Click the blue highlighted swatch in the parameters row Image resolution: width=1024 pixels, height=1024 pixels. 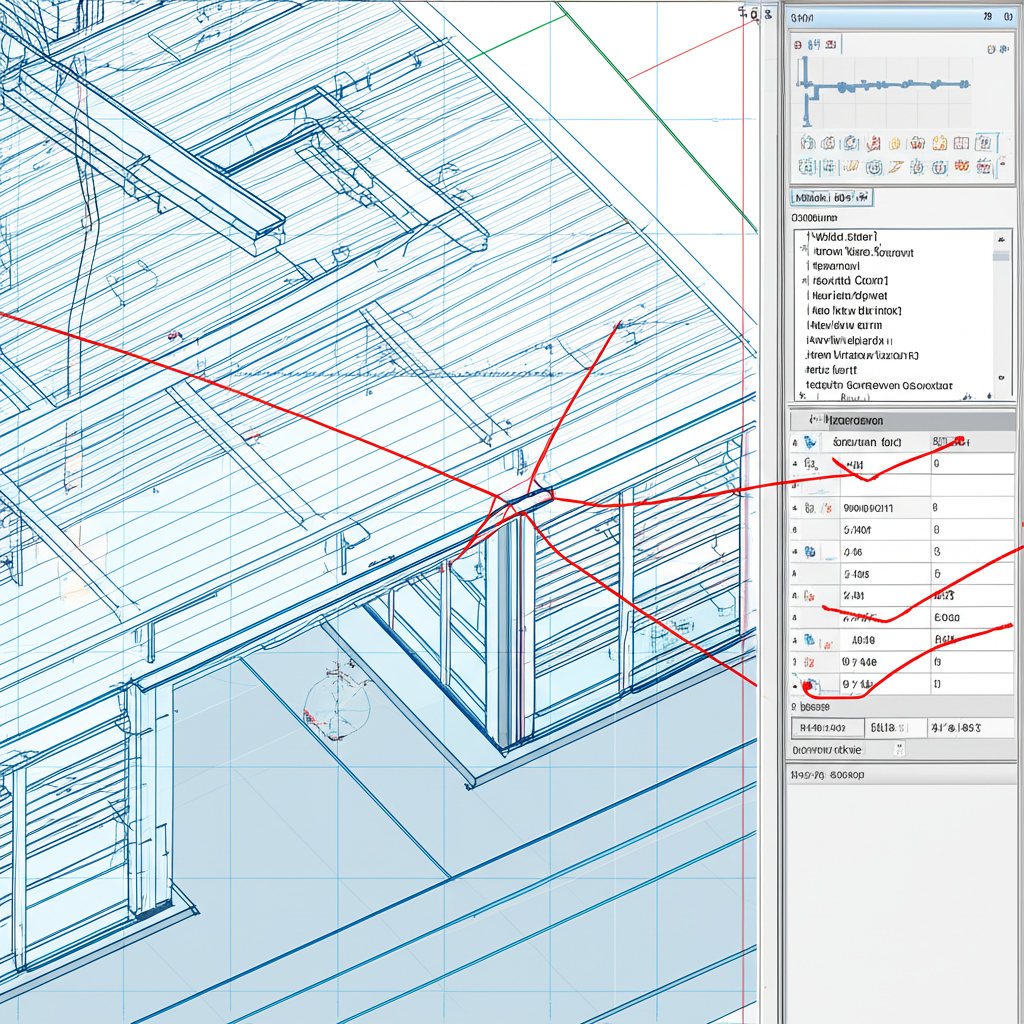(x=810, y=441)
